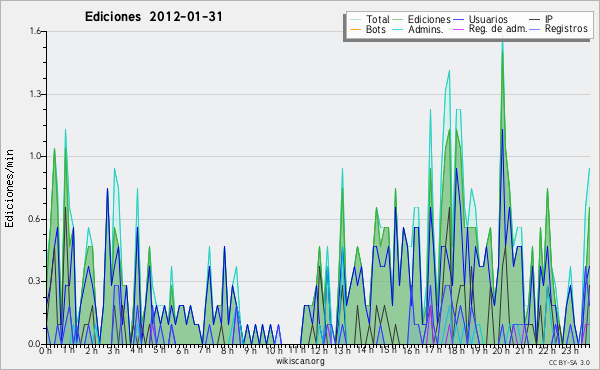The height and width of the screenshot is (370, 600).
Task: Select the Usuarios legend label
Action: (x=488, y=19)
